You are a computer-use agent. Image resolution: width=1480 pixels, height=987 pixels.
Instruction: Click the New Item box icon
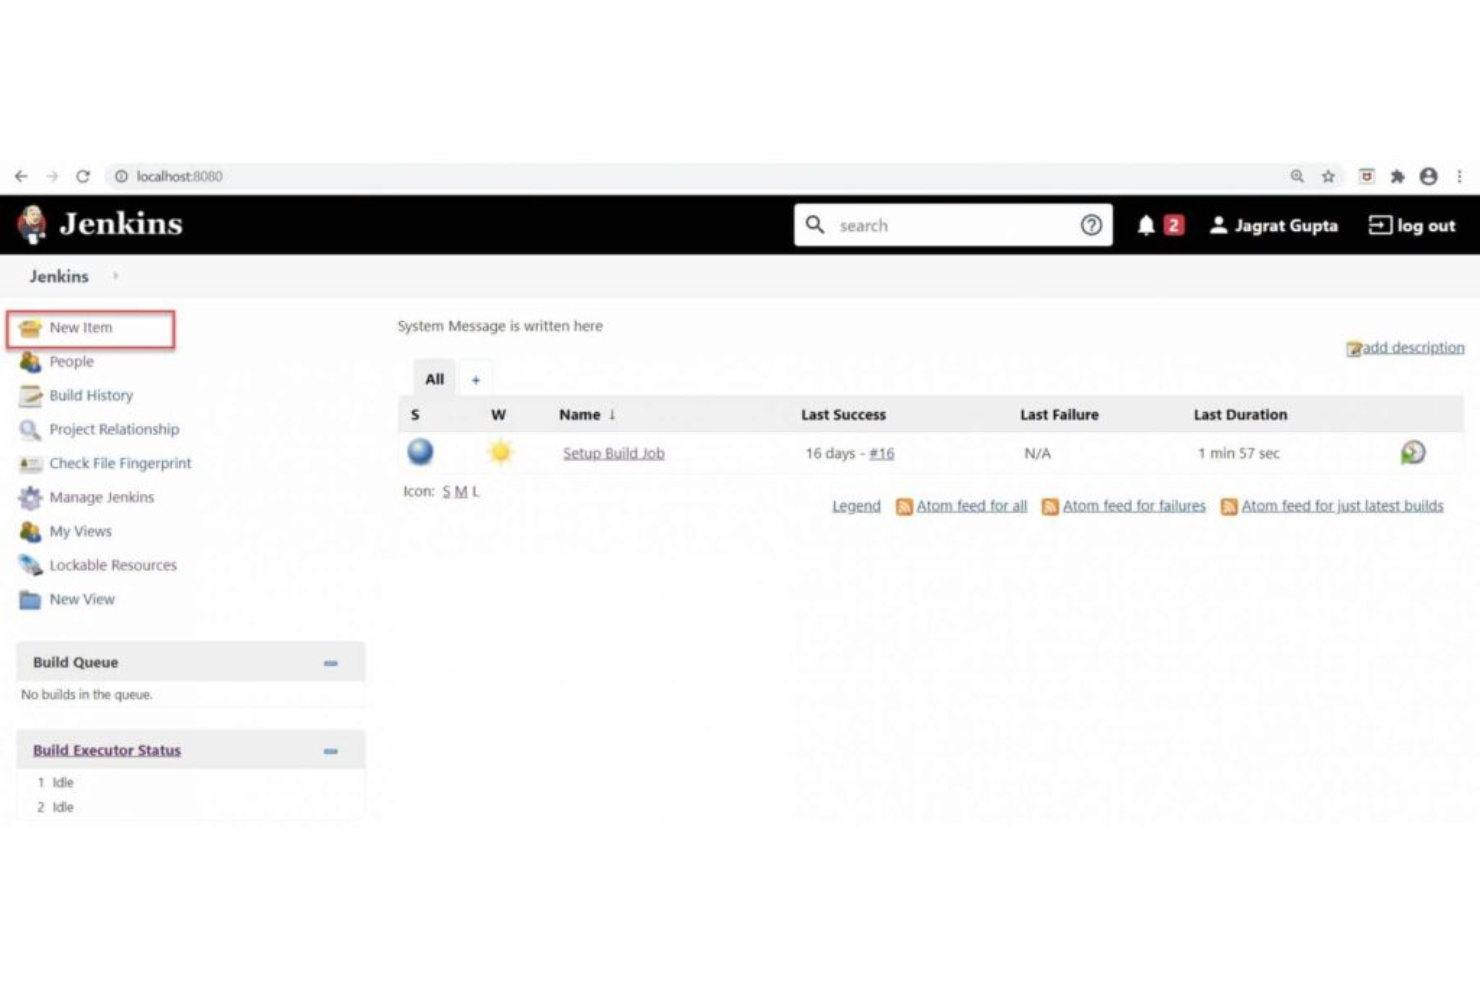click(30, 328)
